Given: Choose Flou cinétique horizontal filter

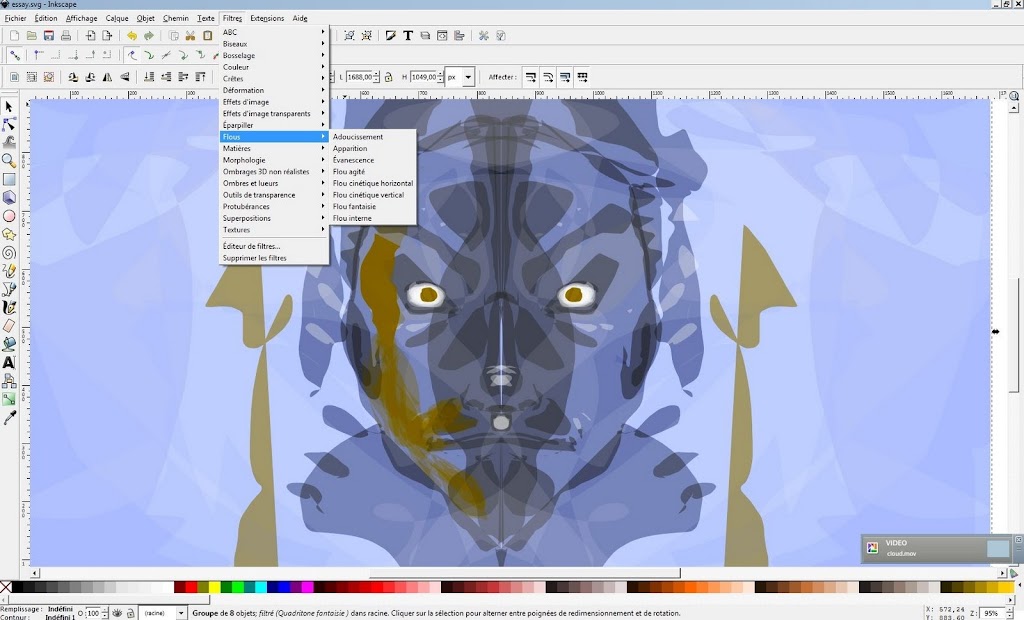Looking at the screenshot, I should tap(373, 183).
